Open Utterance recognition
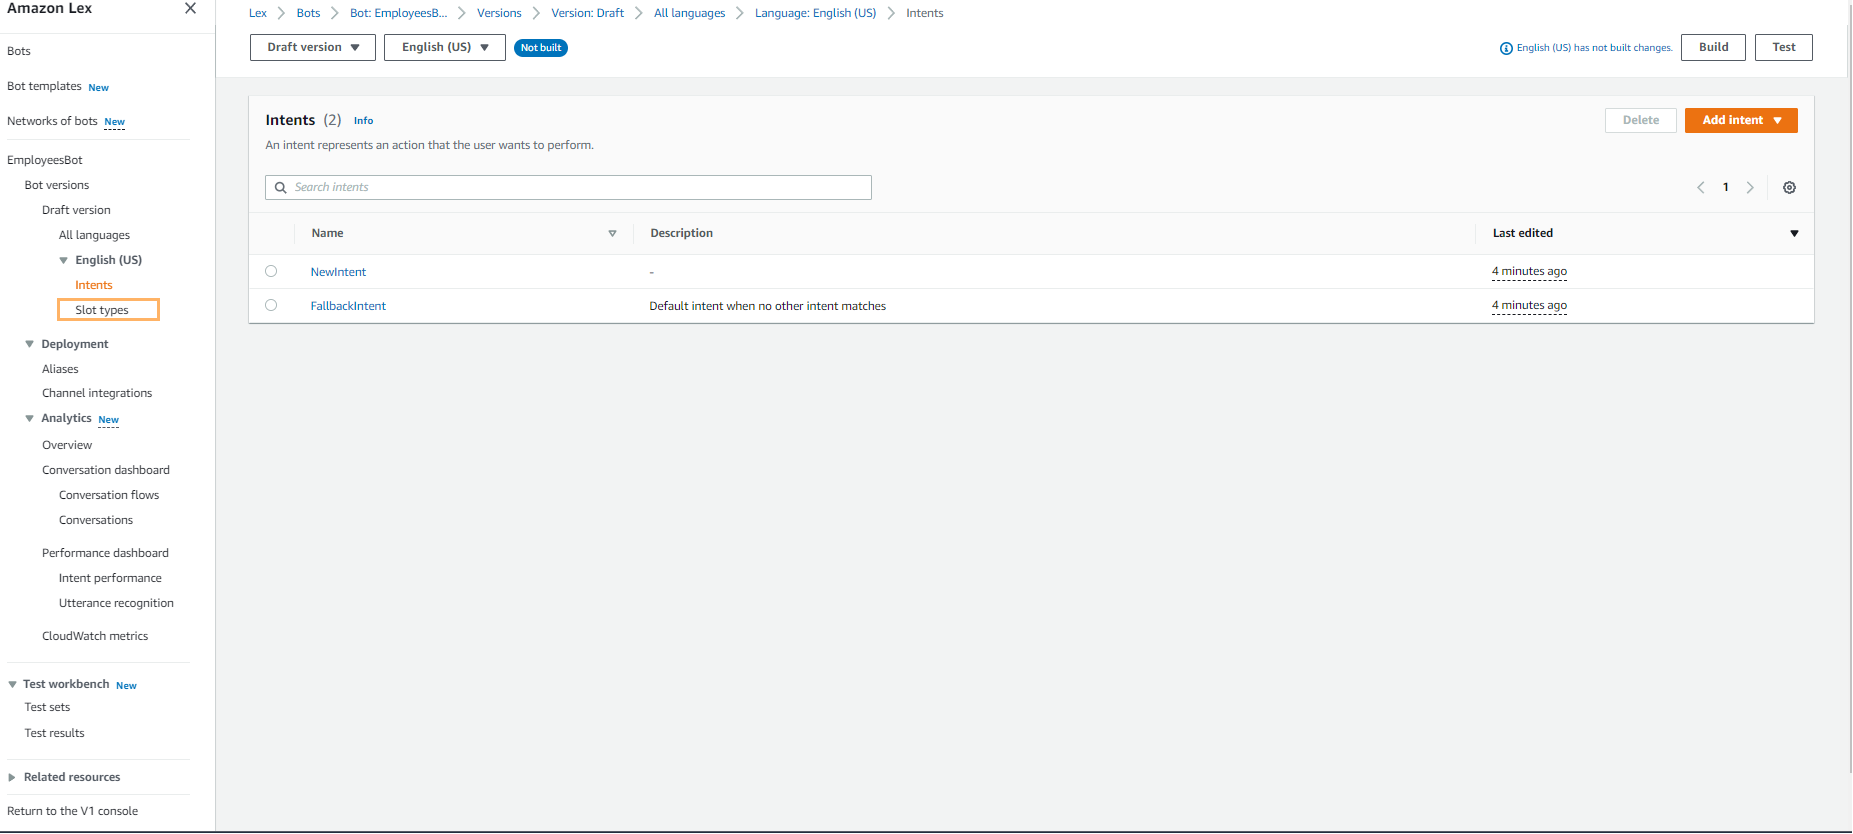Image resolution: width=1853 pixels, height=834 pixels. coord(116,603)
